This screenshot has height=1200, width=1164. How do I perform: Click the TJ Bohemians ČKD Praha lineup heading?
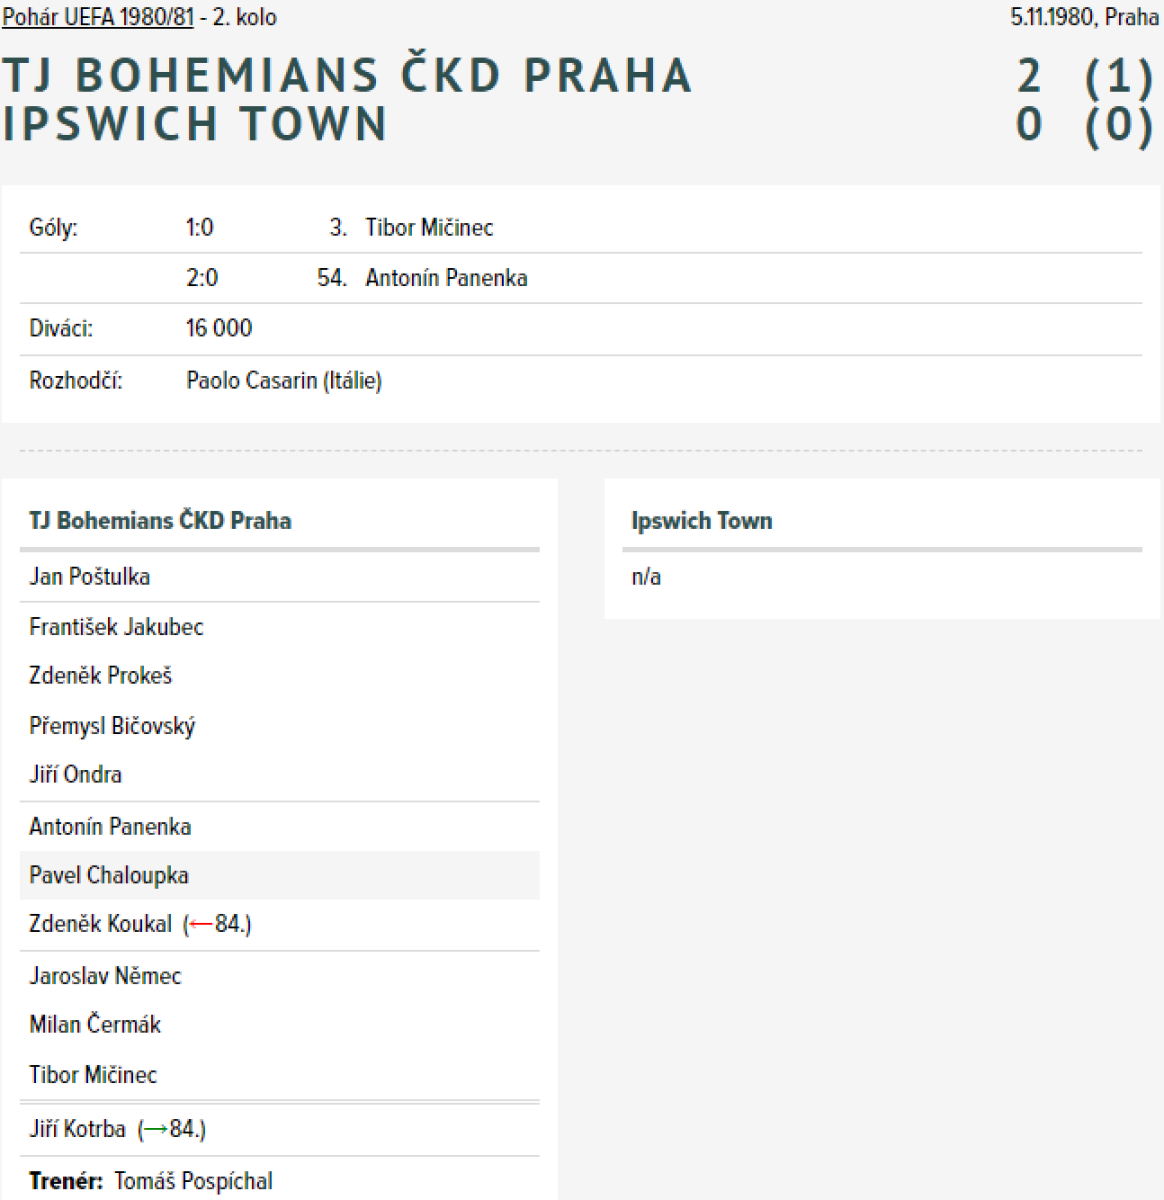point(160,521)
